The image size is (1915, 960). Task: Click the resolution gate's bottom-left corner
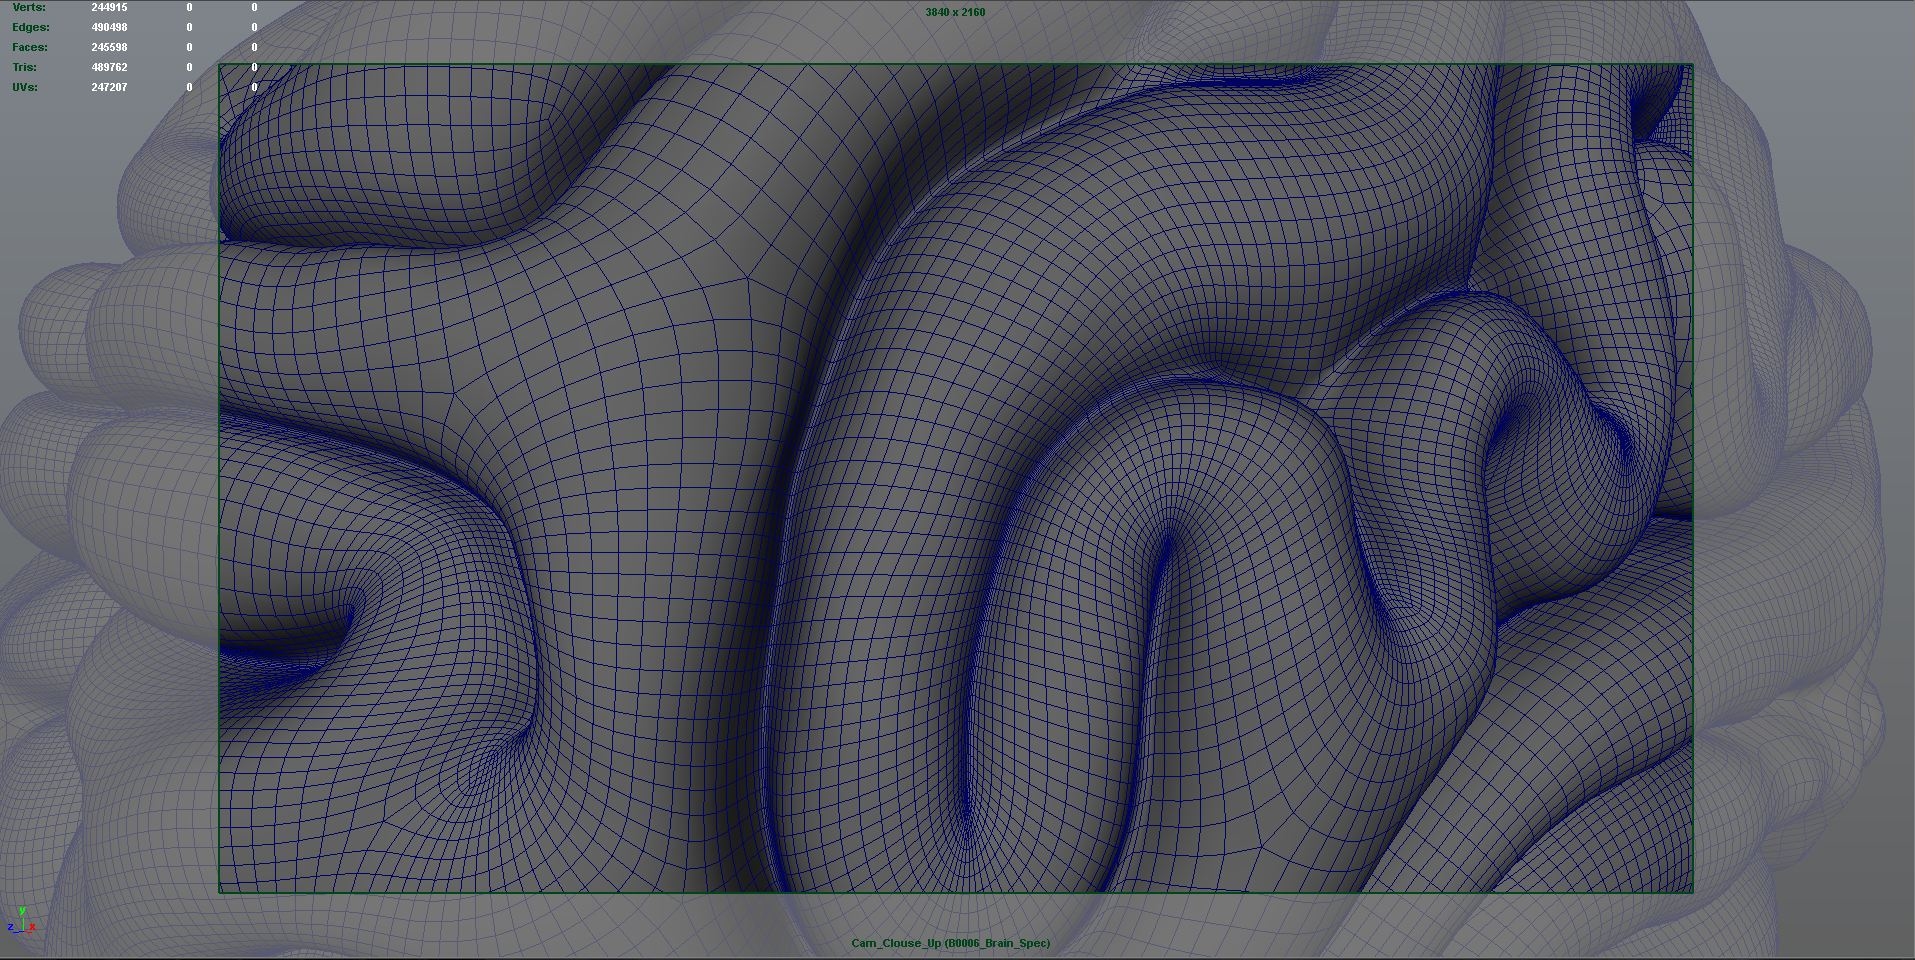(x=220, y=891)
